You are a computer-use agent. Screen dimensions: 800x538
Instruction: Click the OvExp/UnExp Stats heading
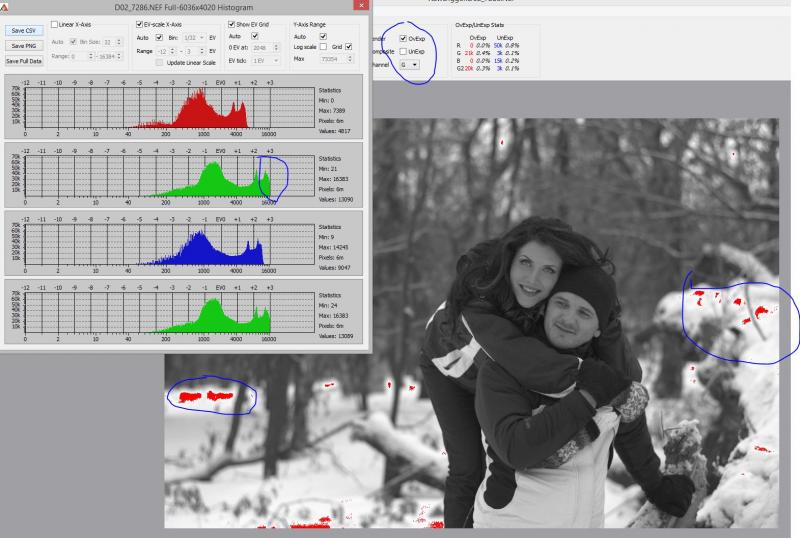point(480,25)
